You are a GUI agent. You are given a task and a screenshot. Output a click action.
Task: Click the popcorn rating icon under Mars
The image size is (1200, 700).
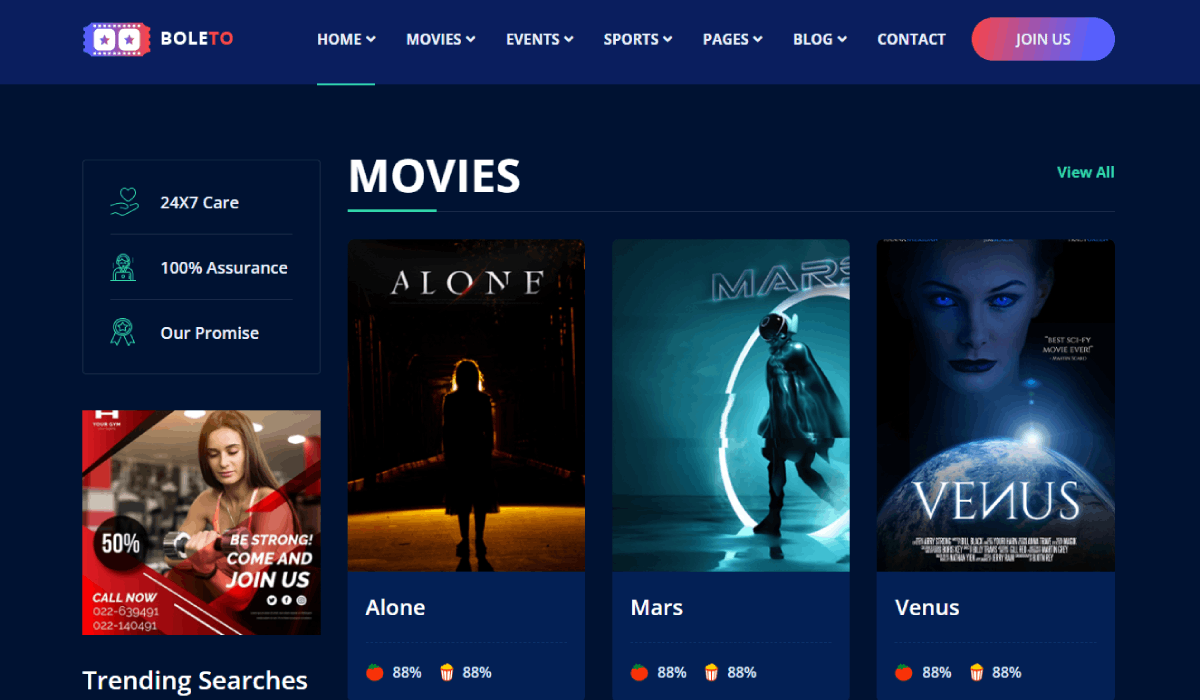click(712, 672)
